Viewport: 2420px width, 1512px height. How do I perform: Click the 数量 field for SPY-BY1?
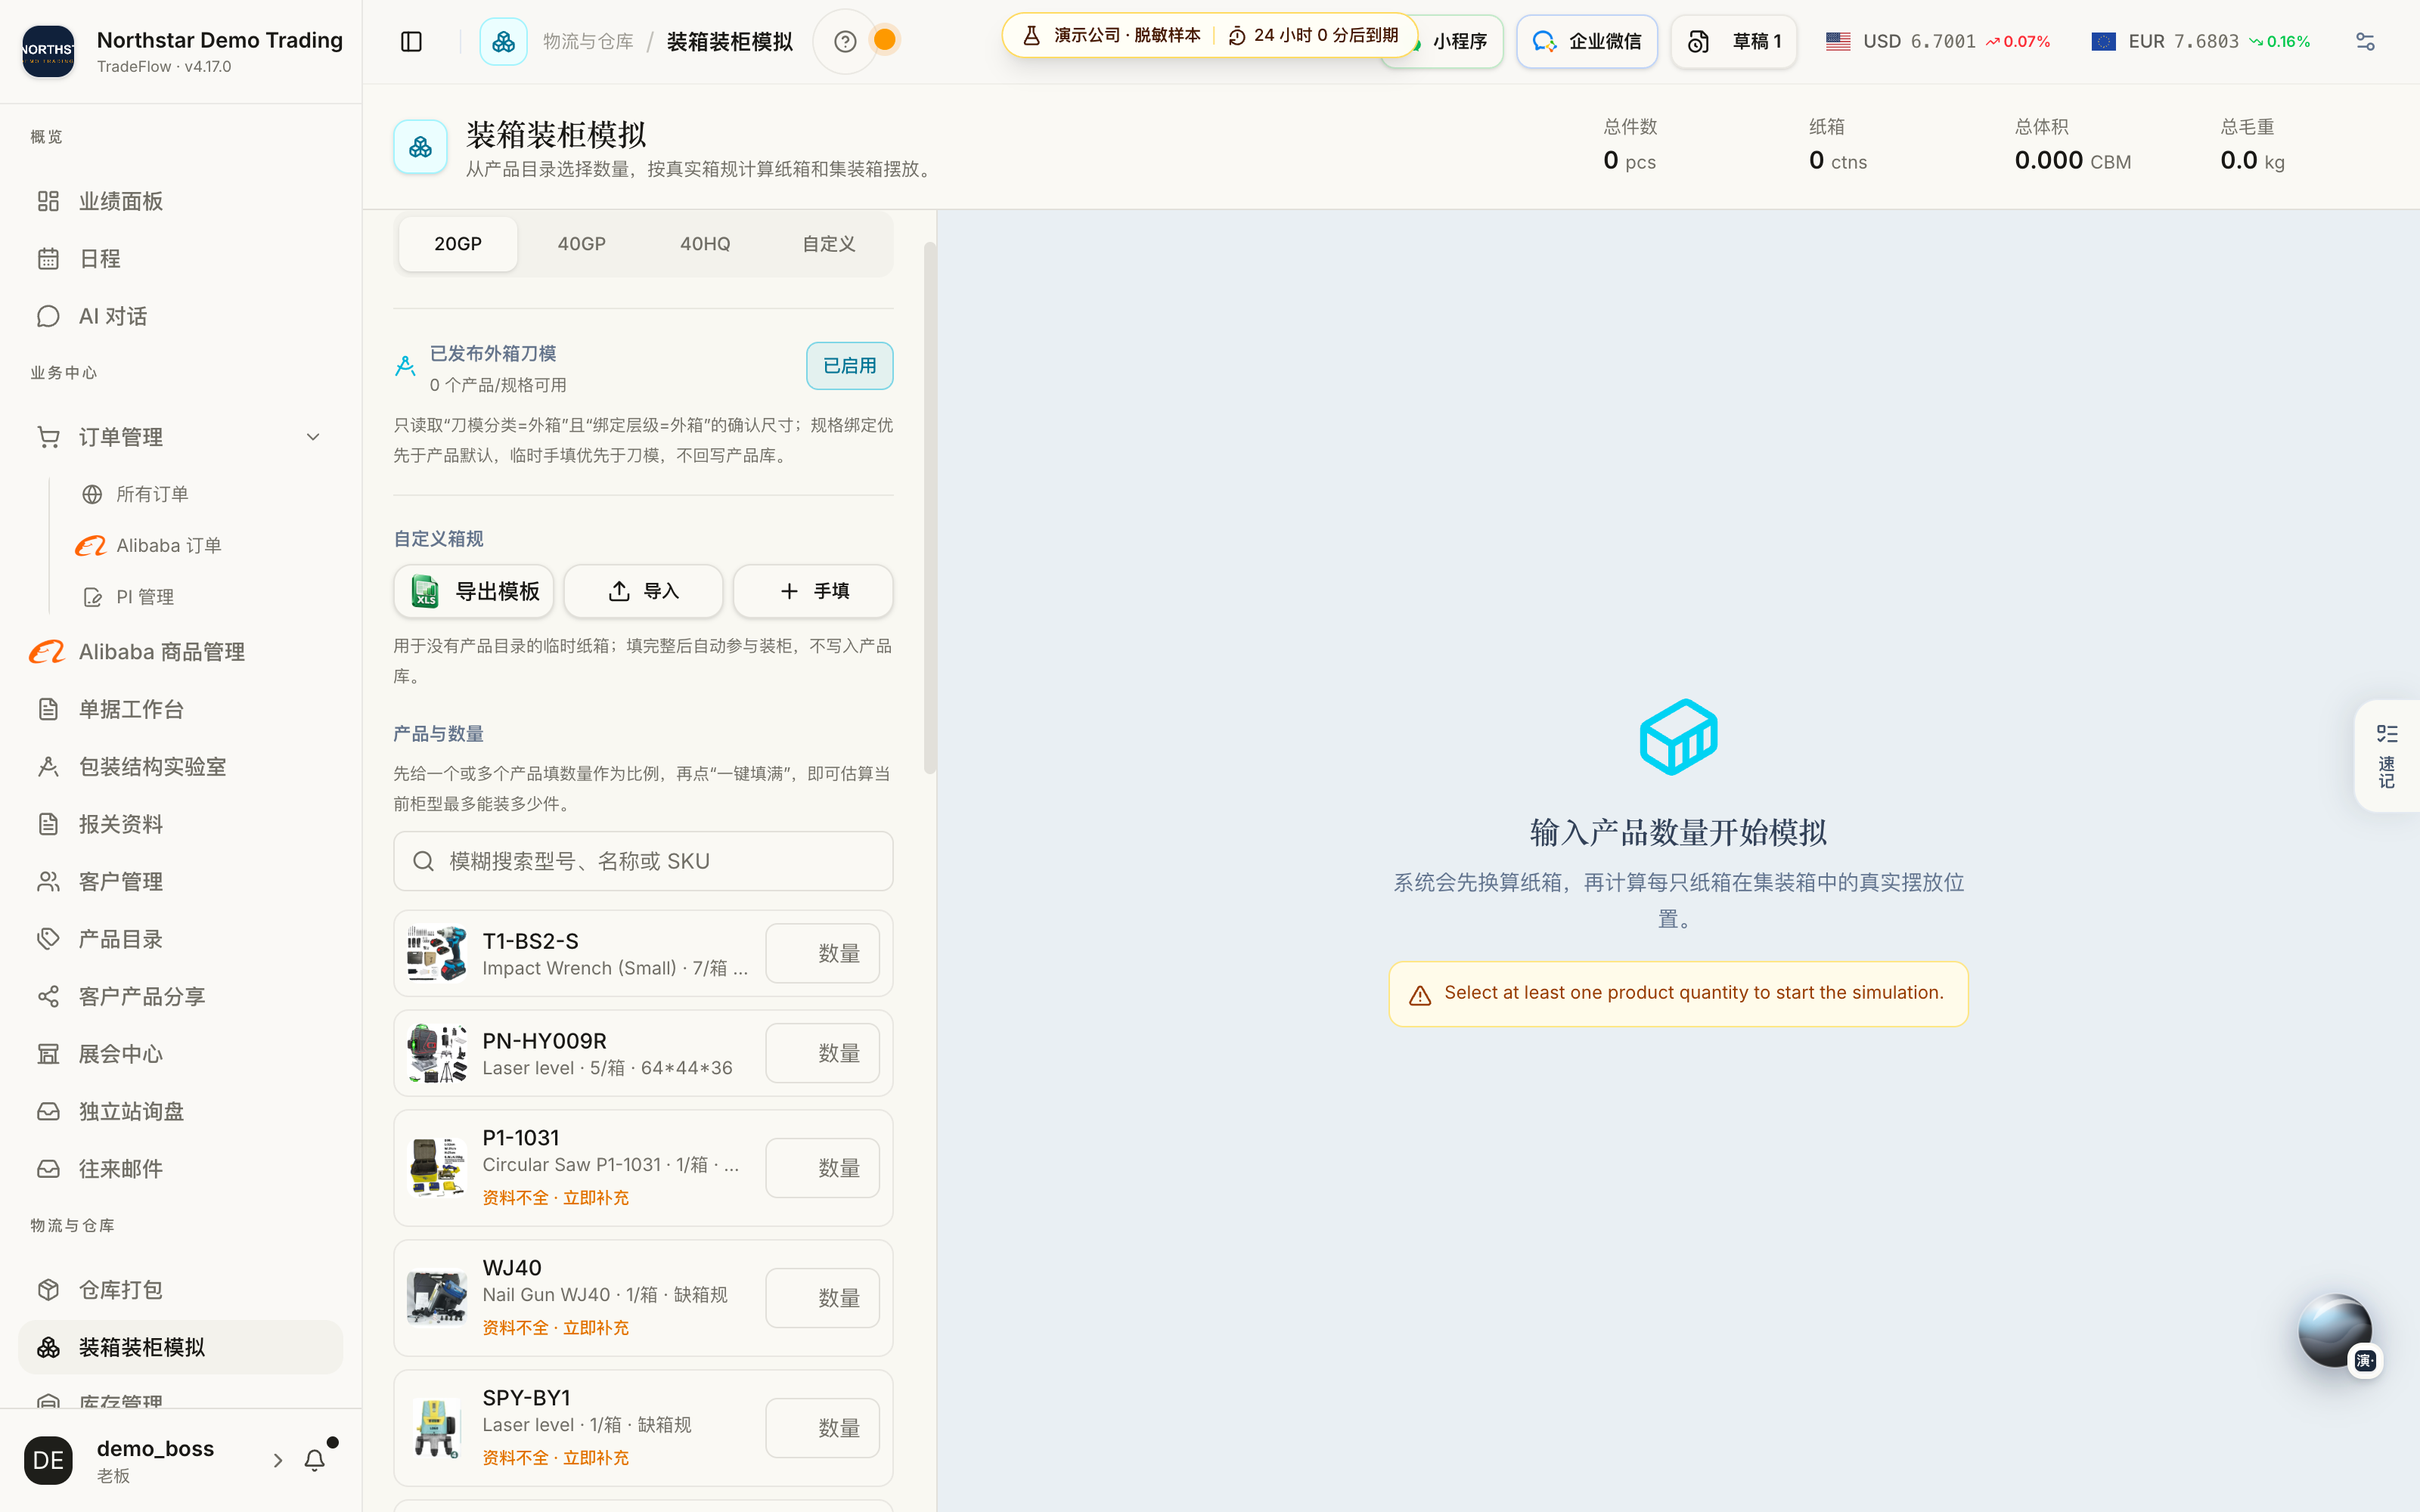[822, 1428]
